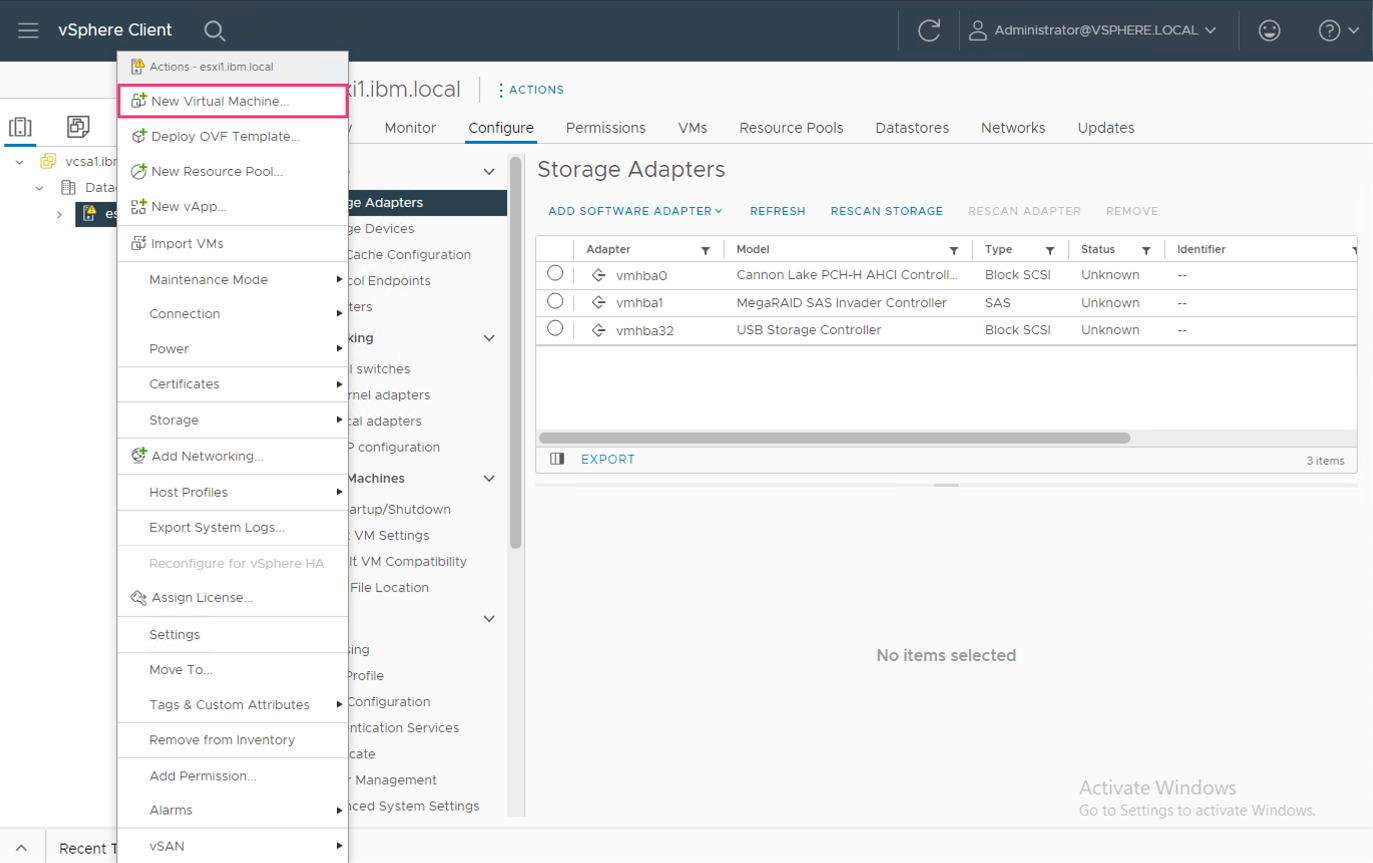The width and height of the screenshot is (1373, 863).
Task: Switch to the Updates tab
Action: [x=1106, y=128]
